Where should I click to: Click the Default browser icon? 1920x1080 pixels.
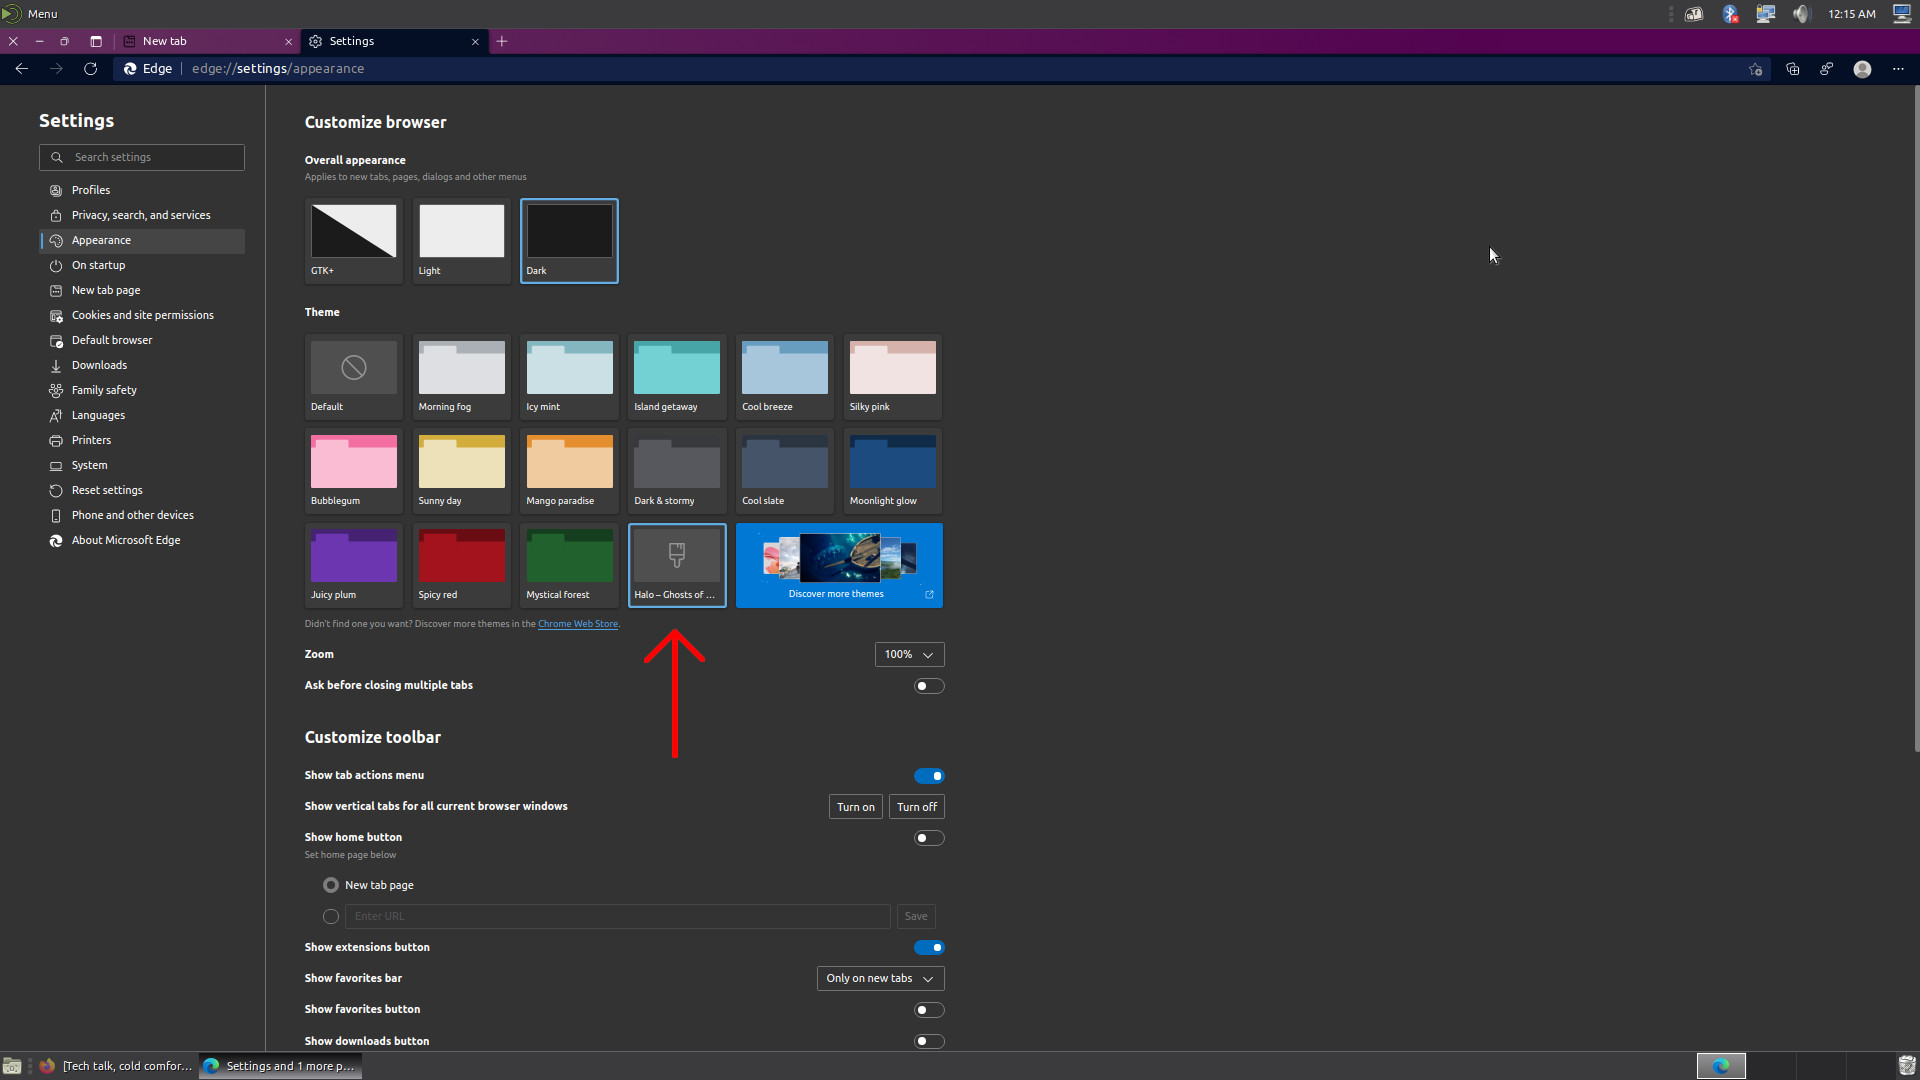(56, 340)
